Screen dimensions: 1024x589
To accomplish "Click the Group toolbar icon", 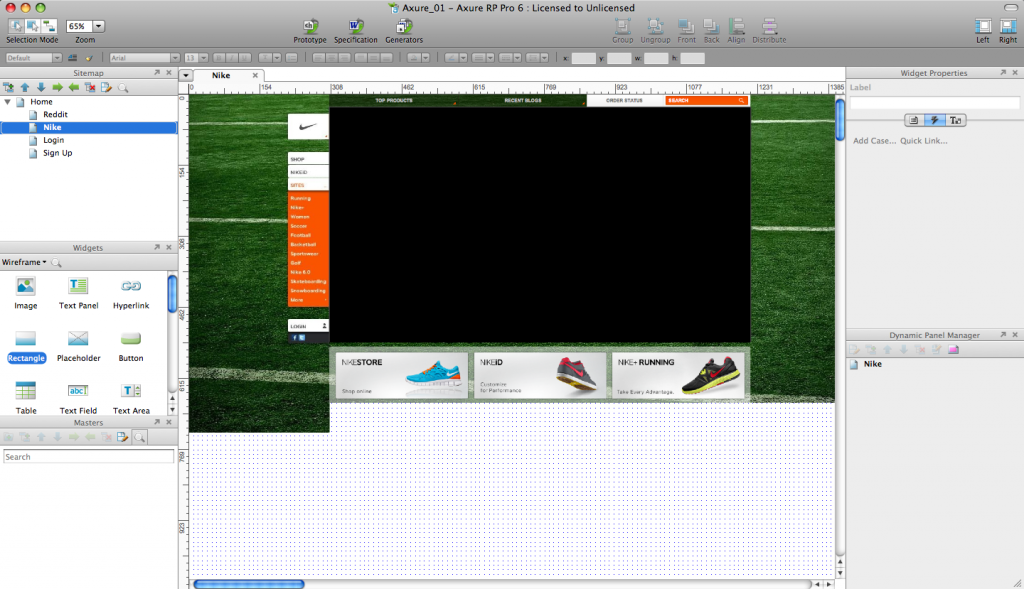I will [x=622, y=26].
